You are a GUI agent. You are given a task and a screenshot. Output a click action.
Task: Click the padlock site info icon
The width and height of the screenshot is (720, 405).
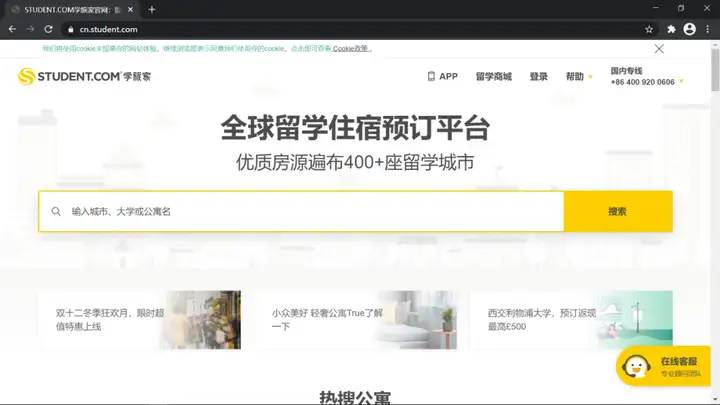tap(70, 29)
